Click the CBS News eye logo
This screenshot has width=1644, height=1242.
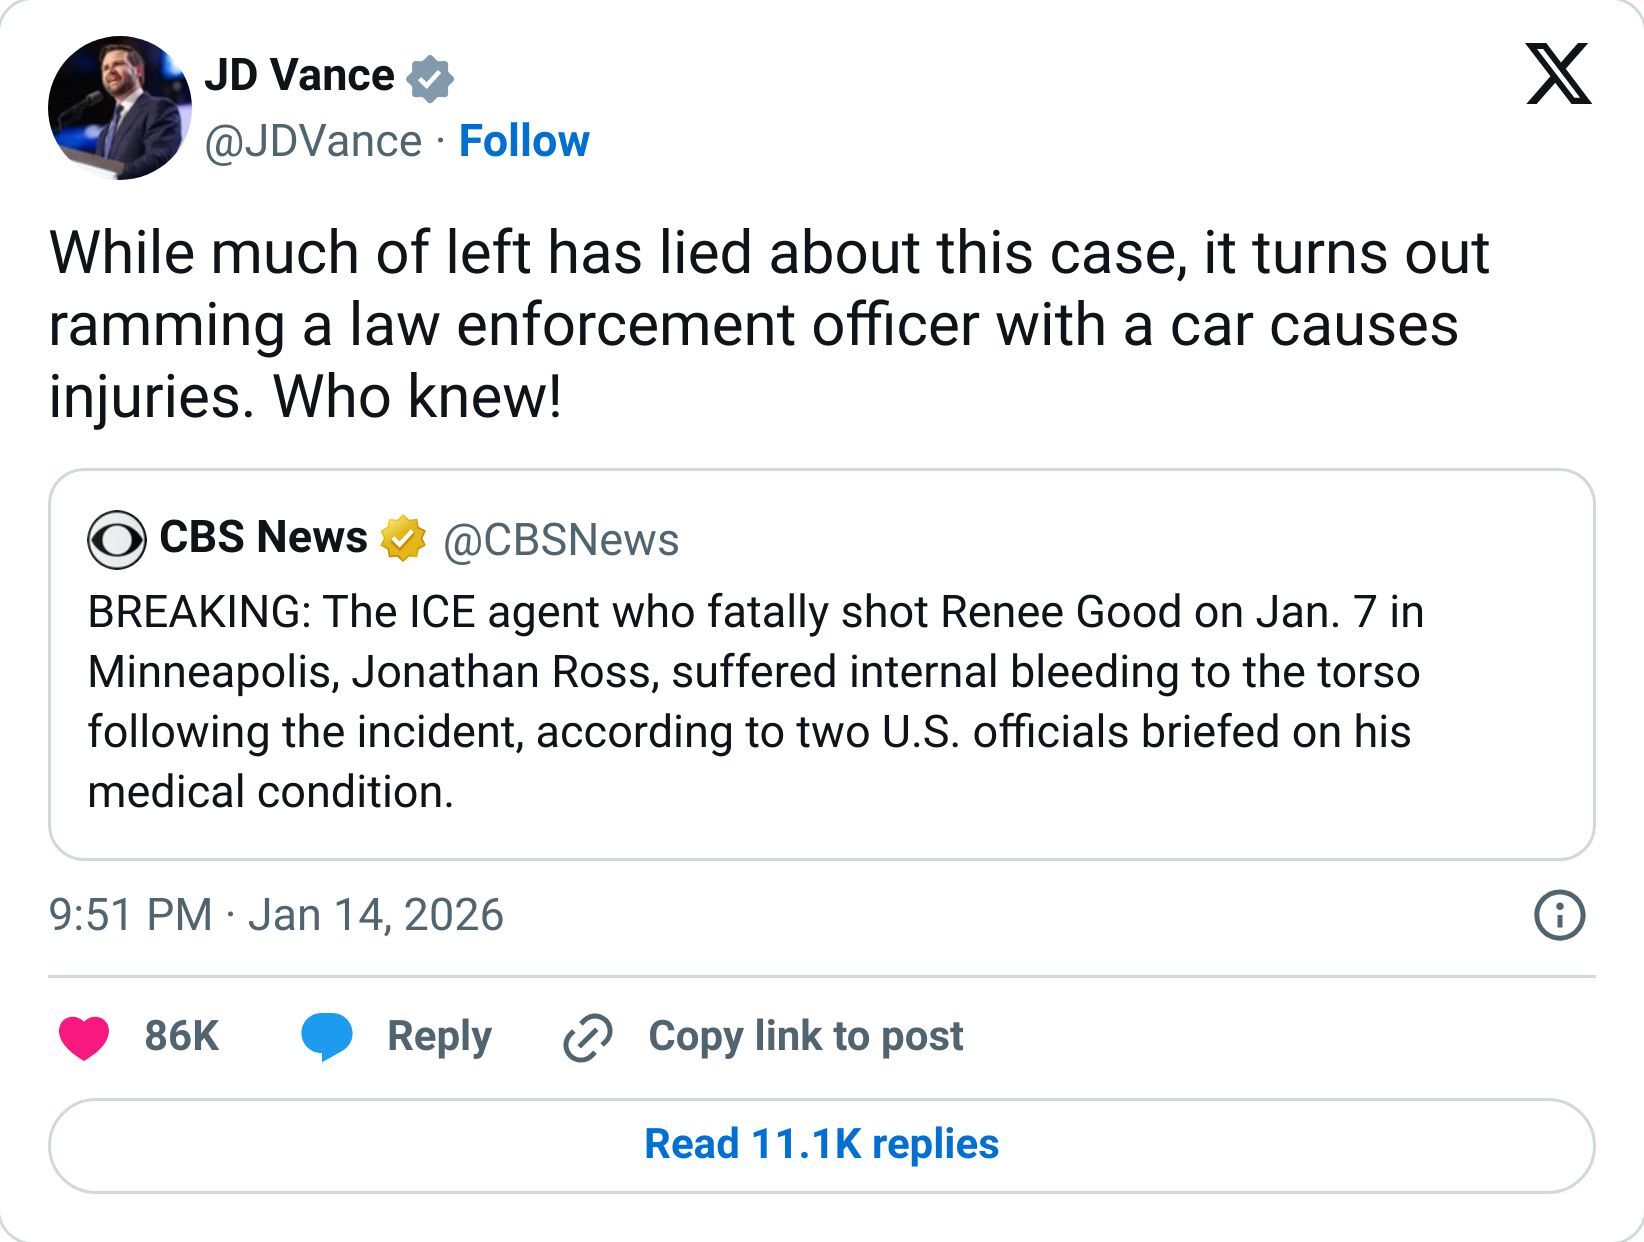tap(116, 540)
